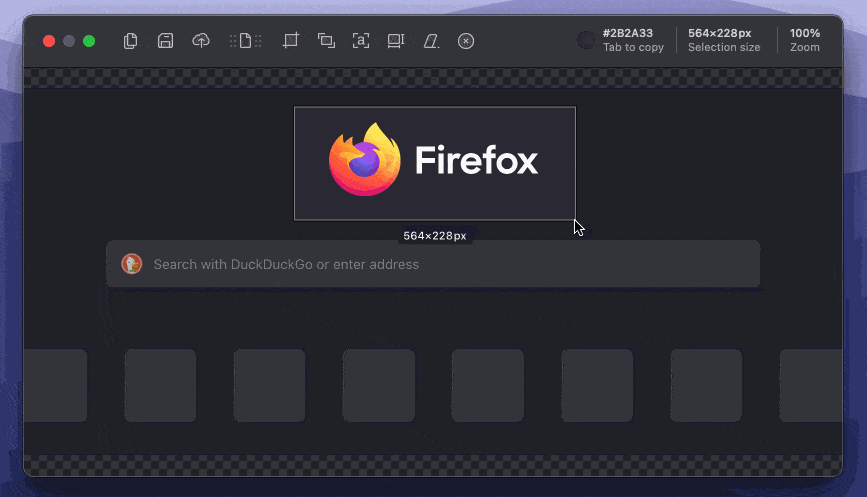Click the green macOS fullscreen button

tap(89, 41)
